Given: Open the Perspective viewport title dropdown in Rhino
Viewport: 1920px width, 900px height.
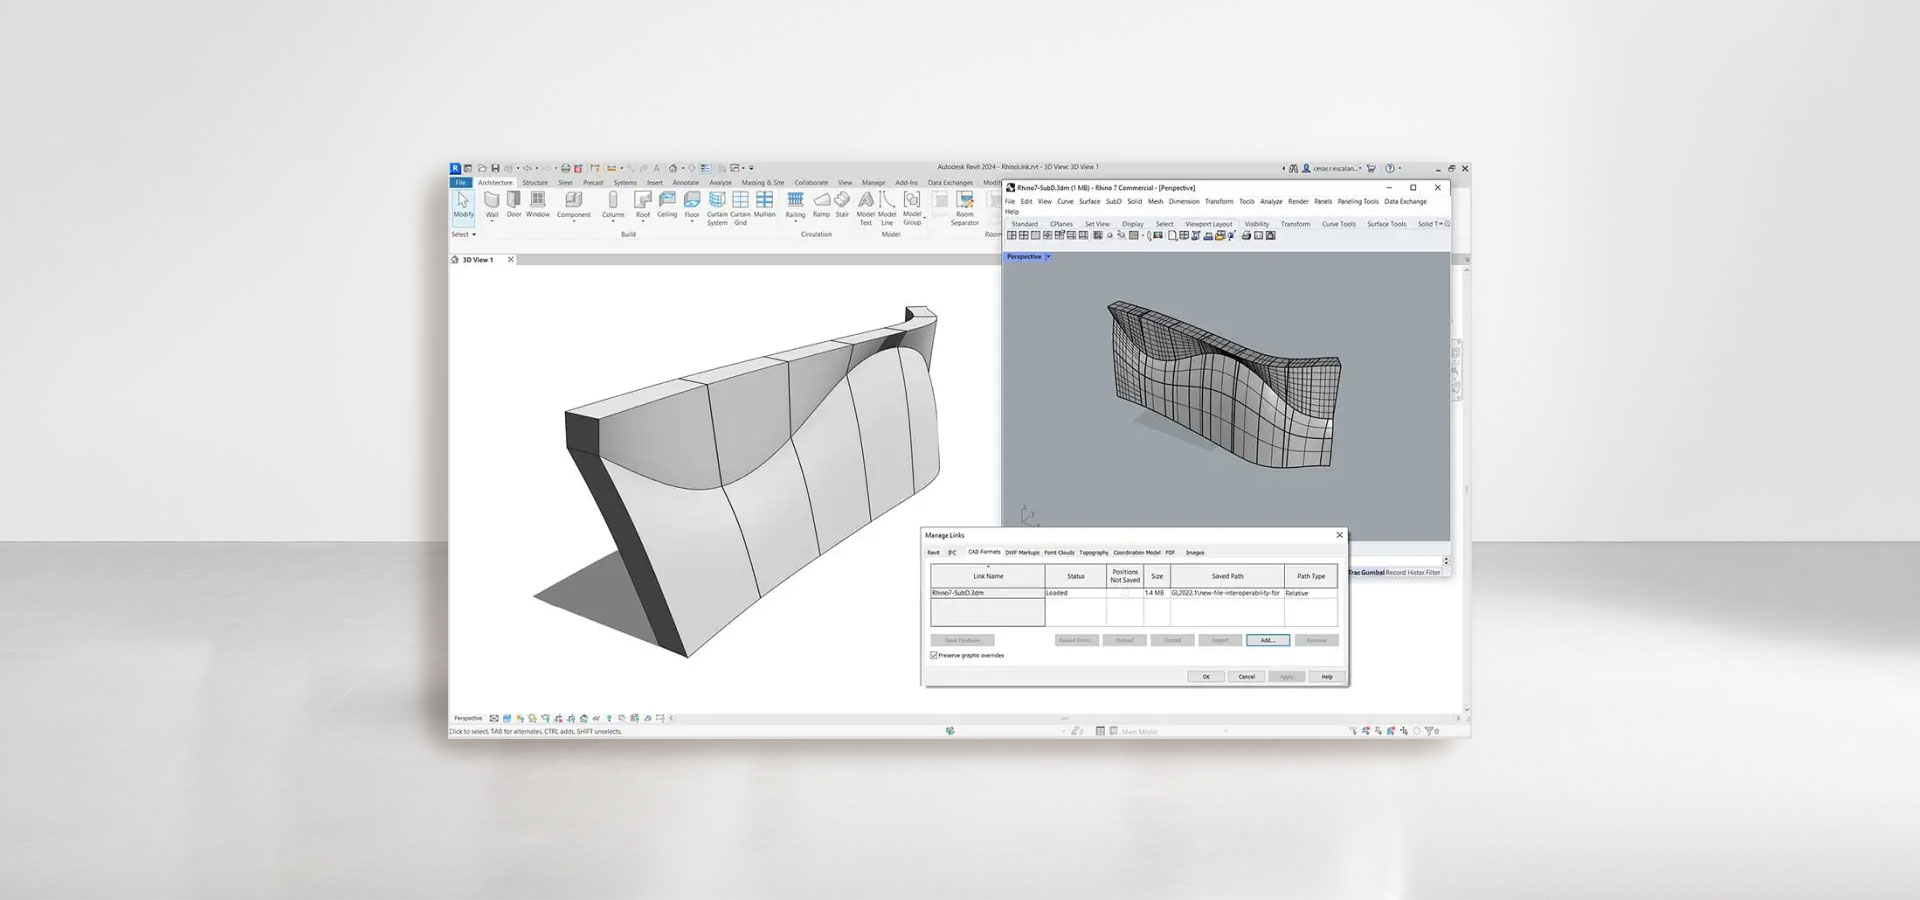Looking at the screenshot, I should point(1049,257).
